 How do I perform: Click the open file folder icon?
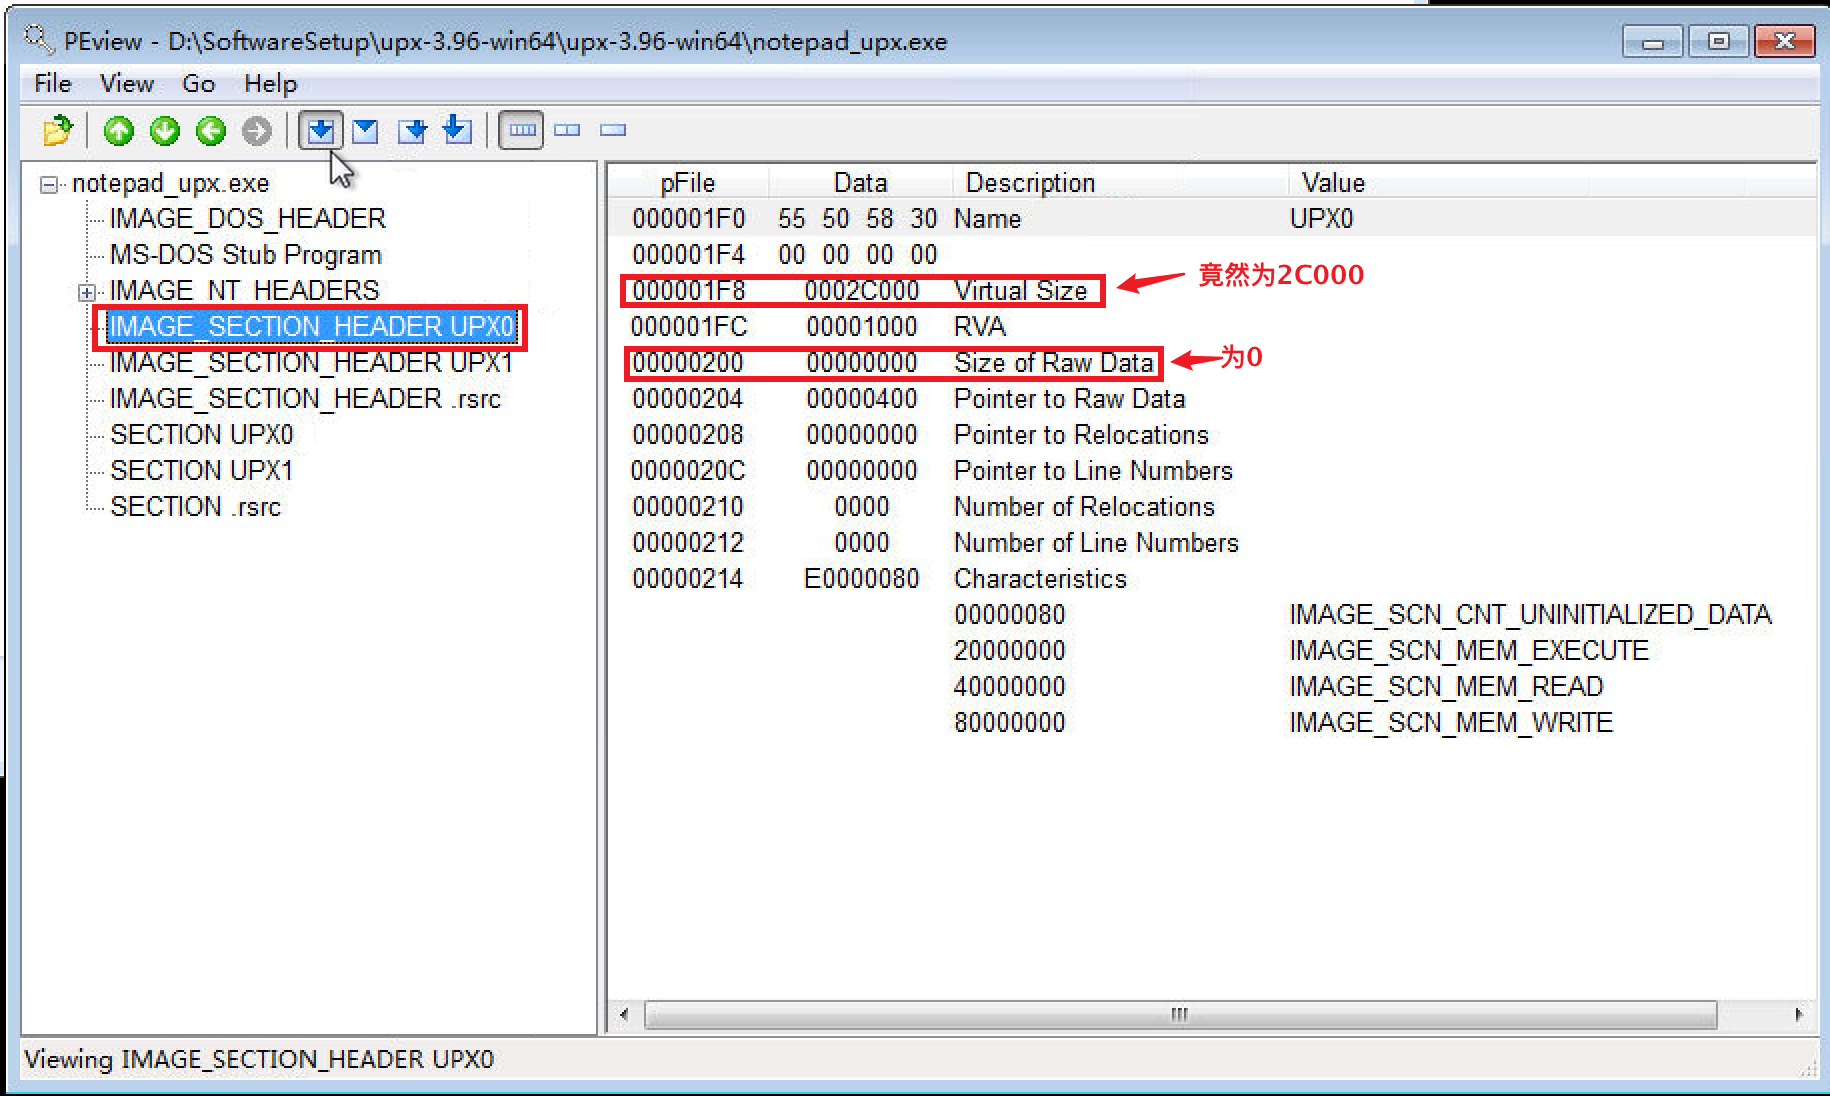click(58, 130)
